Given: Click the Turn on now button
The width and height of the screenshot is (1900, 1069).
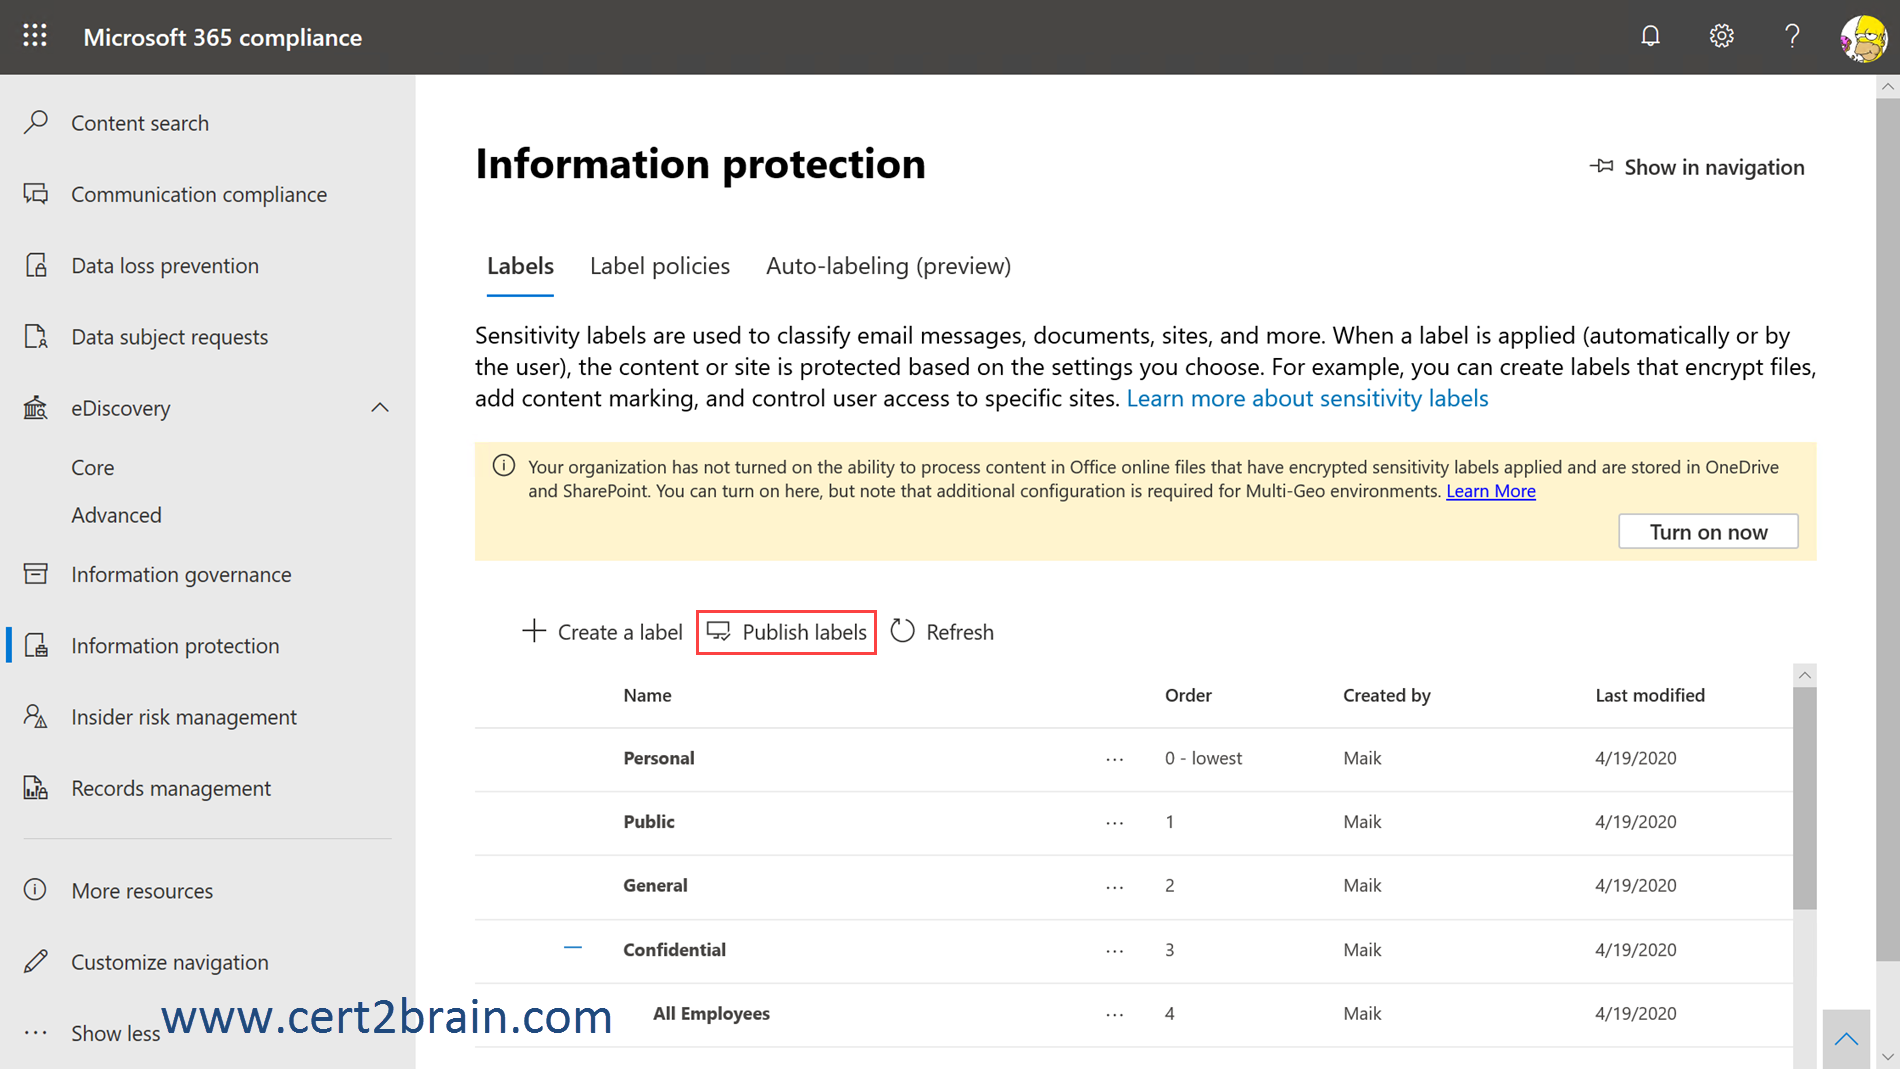Looking at the screenshot, I should point(1708,531).
